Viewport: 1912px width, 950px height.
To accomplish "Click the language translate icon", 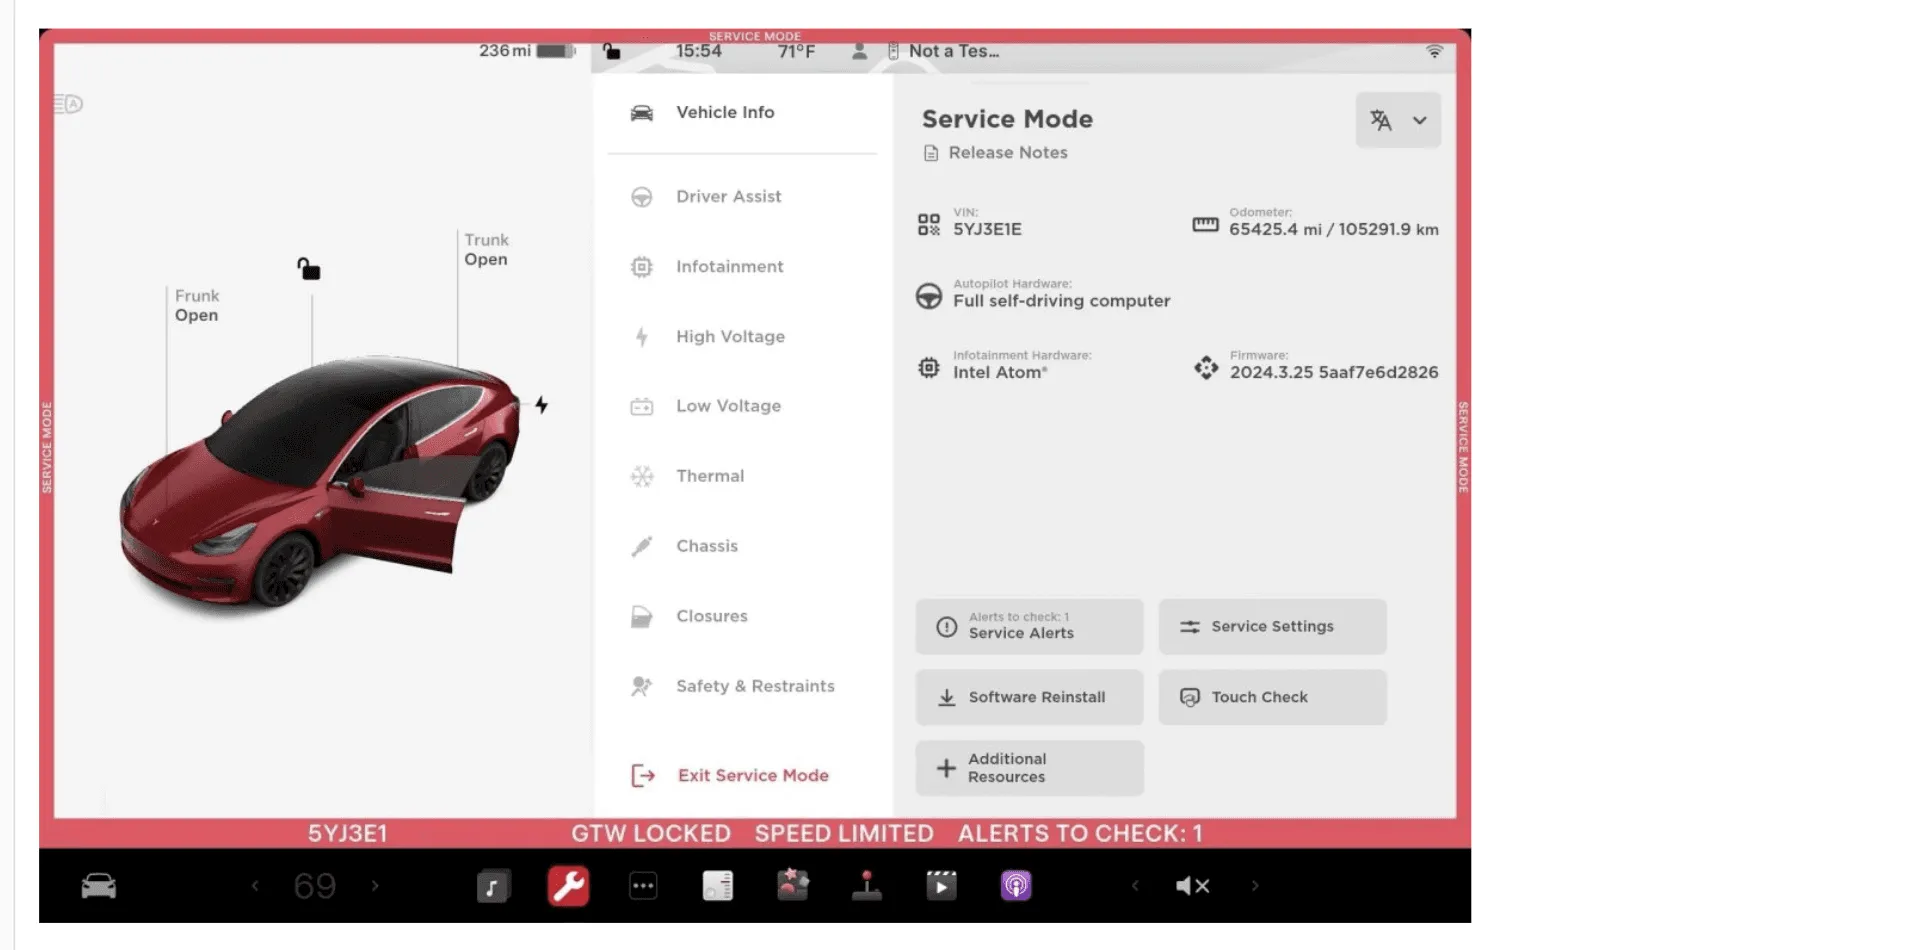I will pos(1381,120).
